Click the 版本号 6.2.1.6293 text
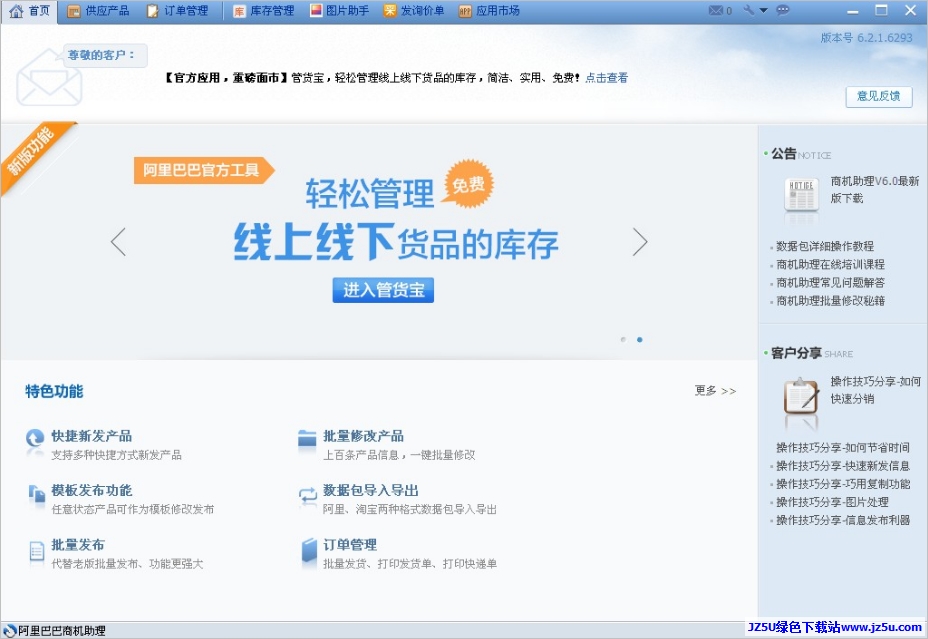 click(866, 38)
